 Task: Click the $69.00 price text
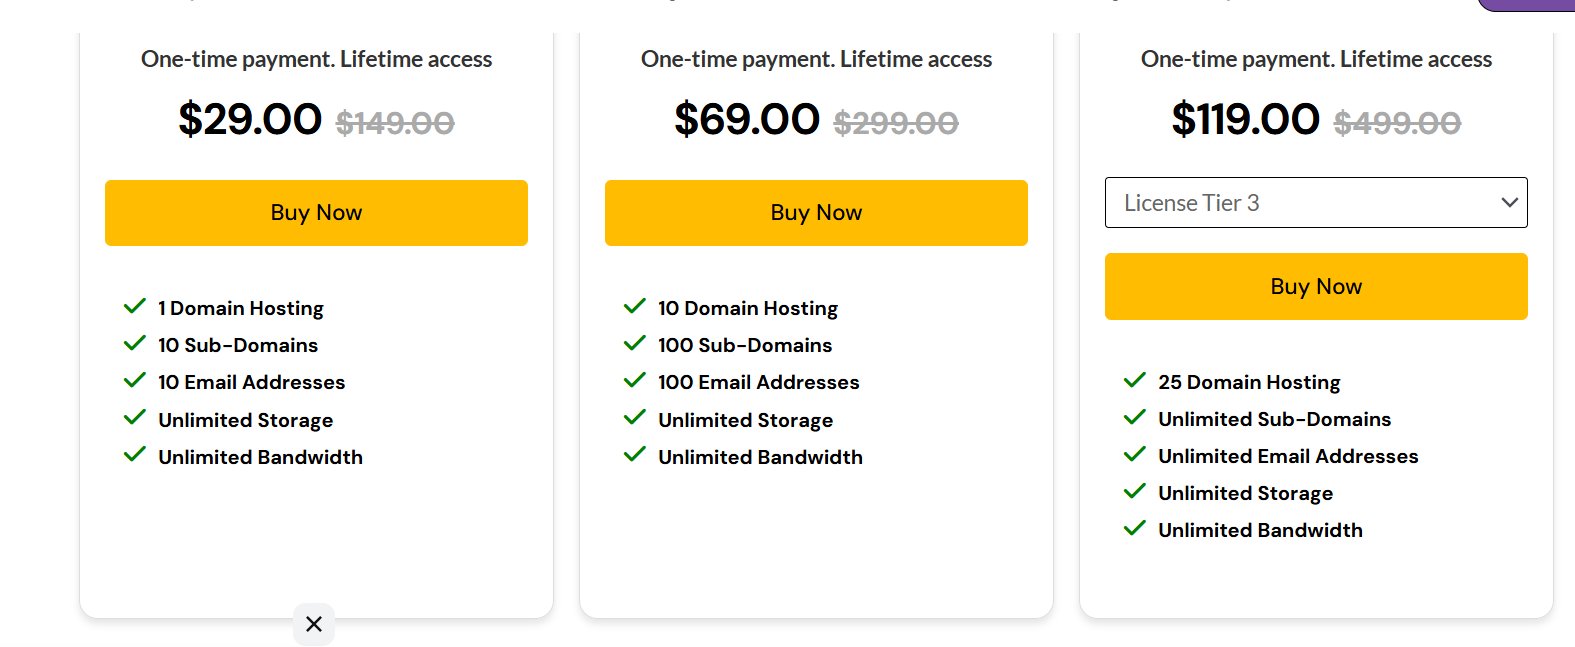point(747,120)
